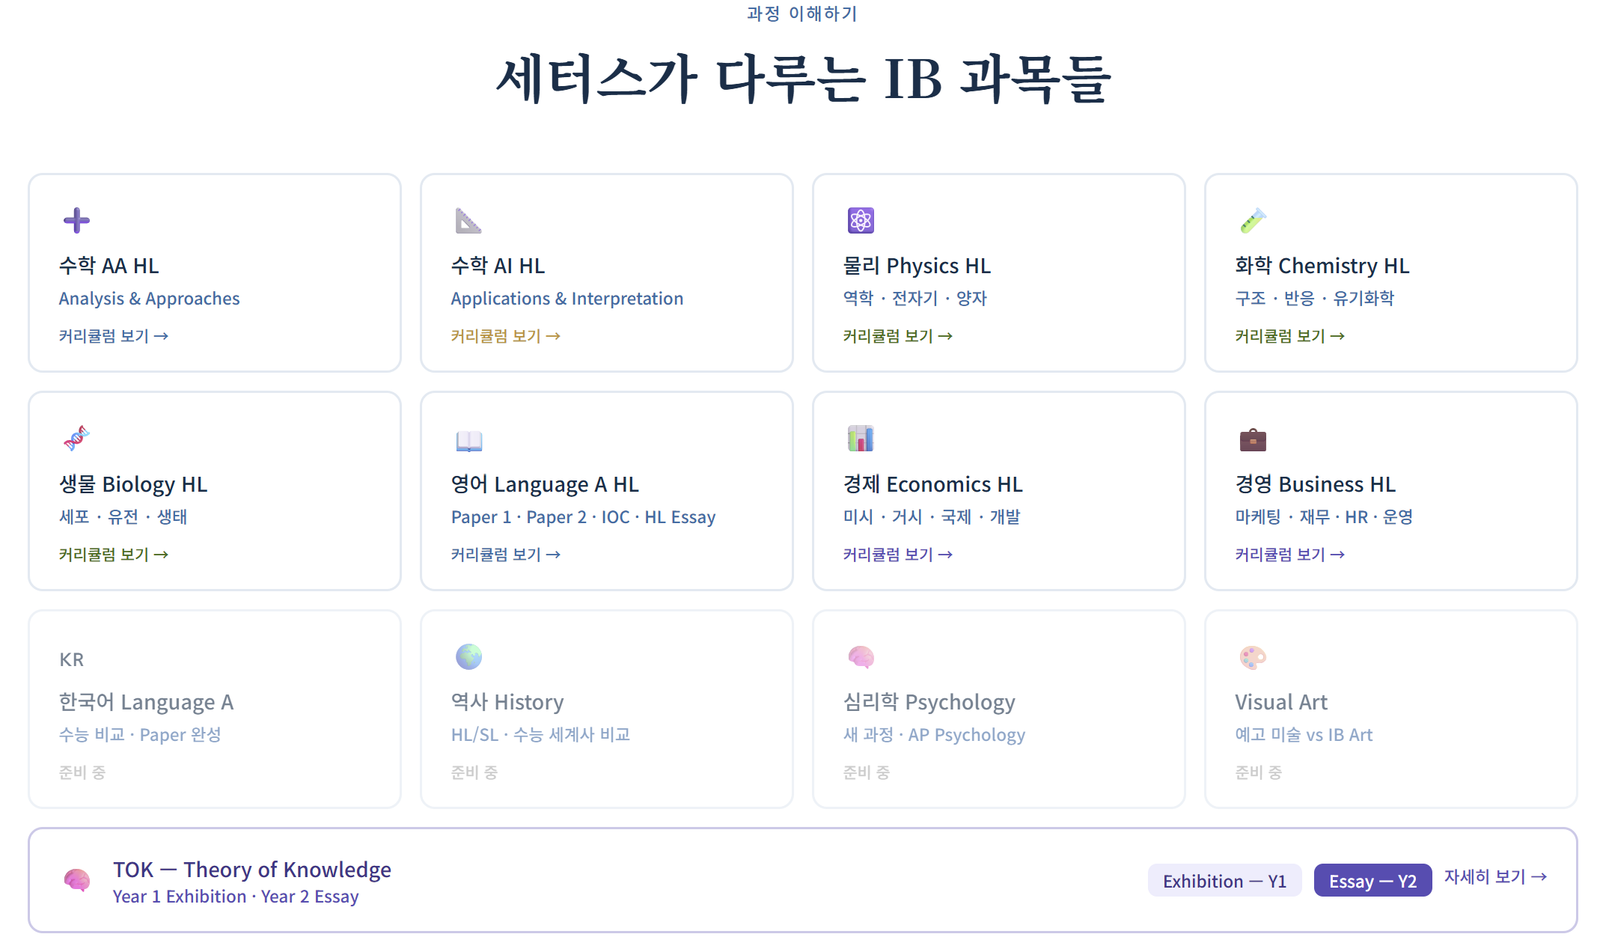Viewport: 1600px width, 946px height.
Task: Select the Exhibition — Y1 pill
Action: click(x=1224, y=881)
